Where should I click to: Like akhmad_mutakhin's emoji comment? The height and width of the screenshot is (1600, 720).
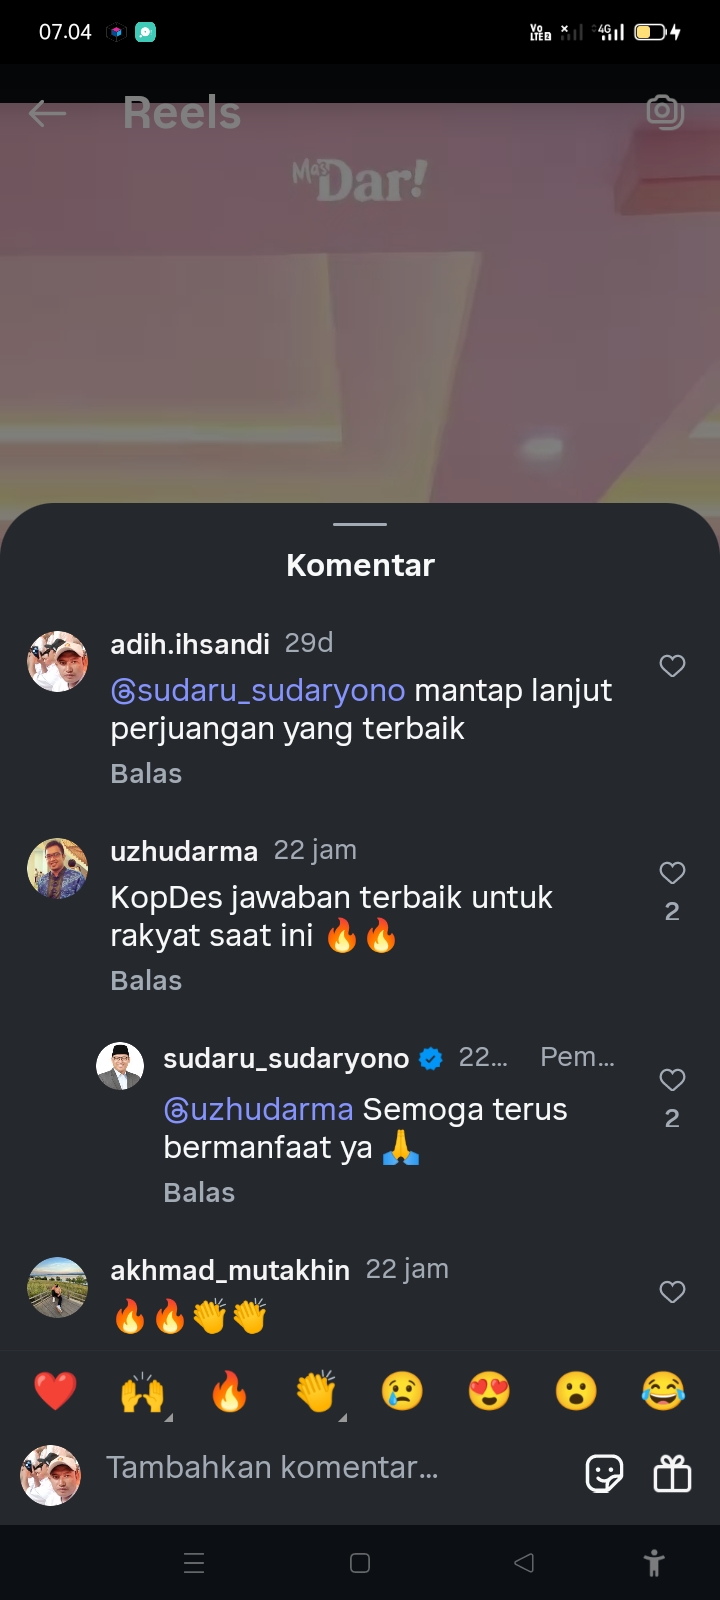[672, 1292]
